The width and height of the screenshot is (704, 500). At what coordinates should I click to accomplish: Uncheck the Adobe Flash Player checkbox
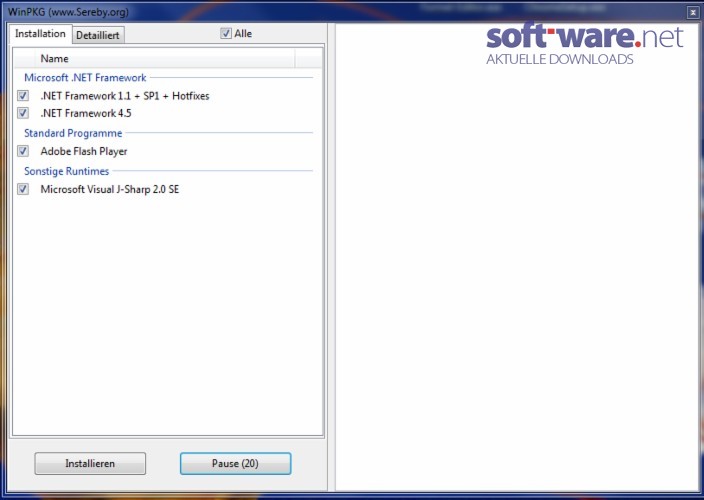[23, 151]
